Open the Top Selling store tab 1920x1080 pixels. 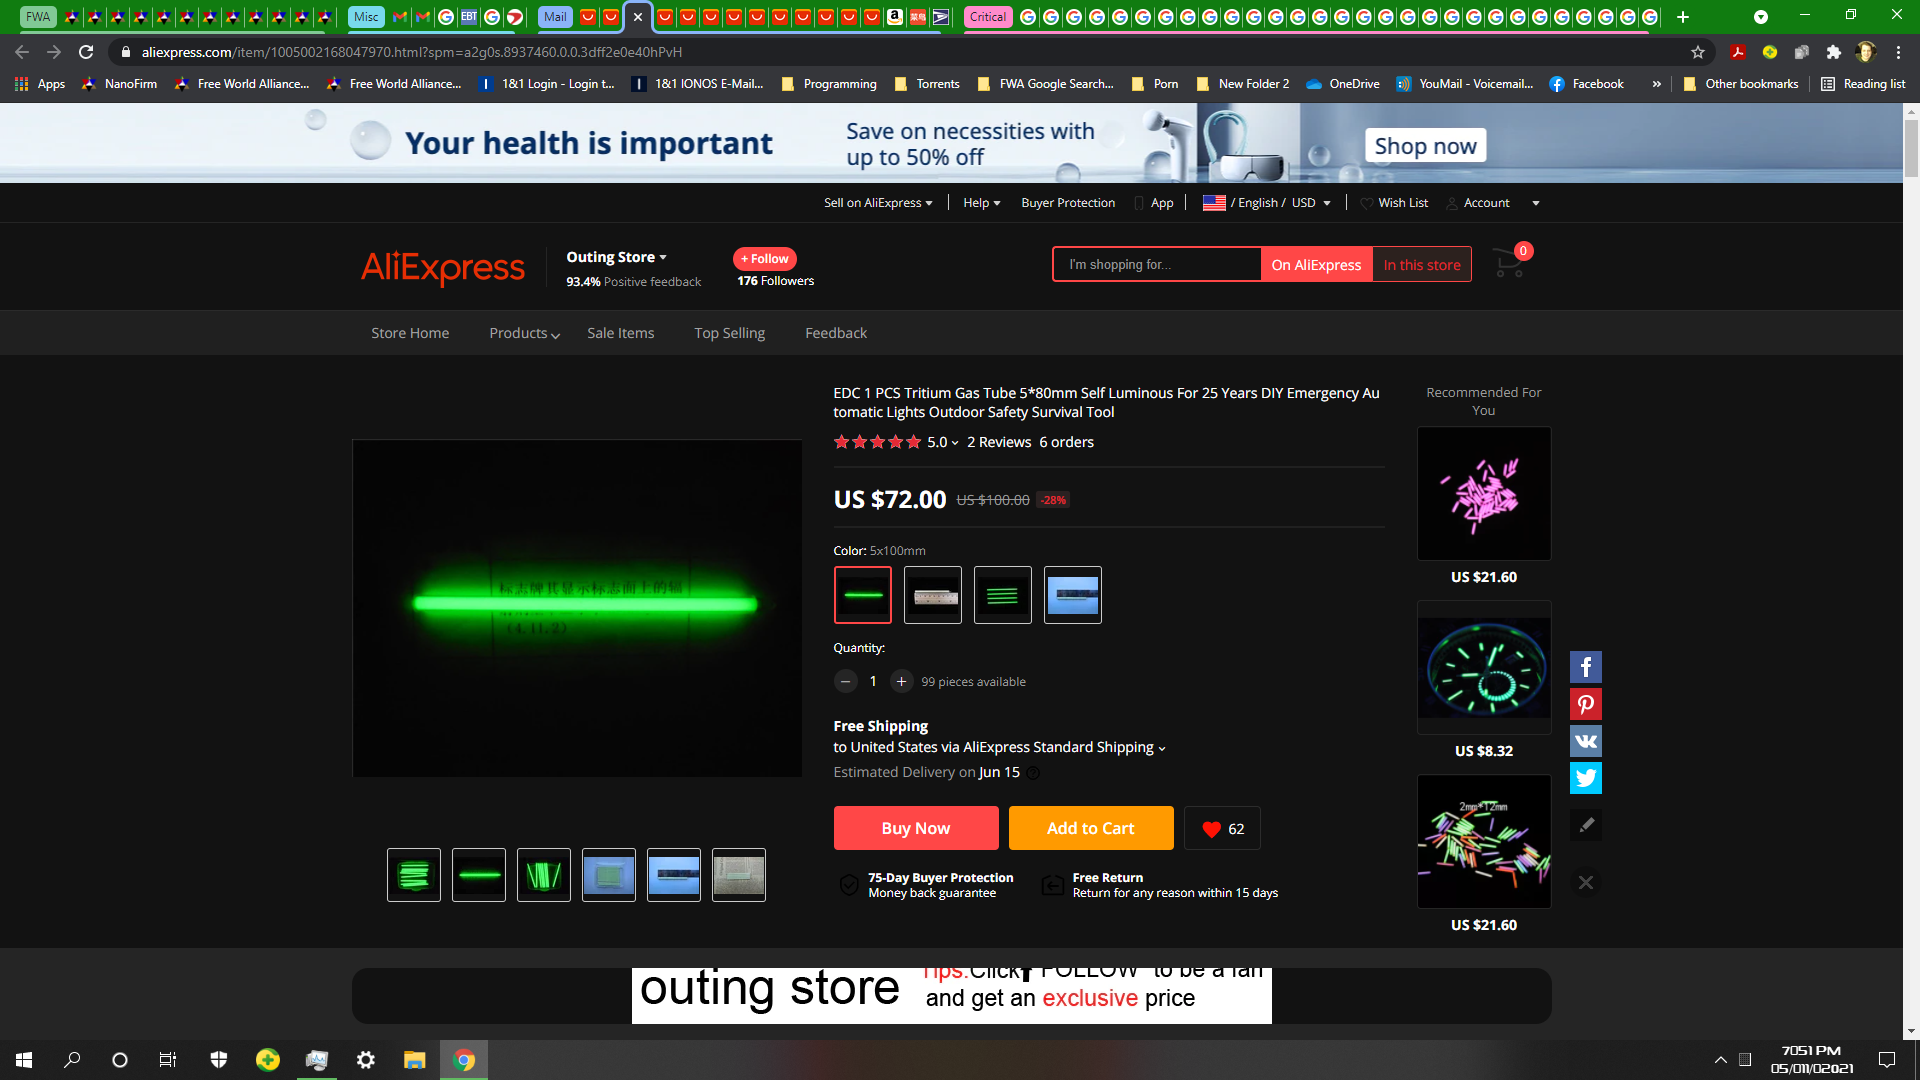pyautogui.click(x=729, y=333)
